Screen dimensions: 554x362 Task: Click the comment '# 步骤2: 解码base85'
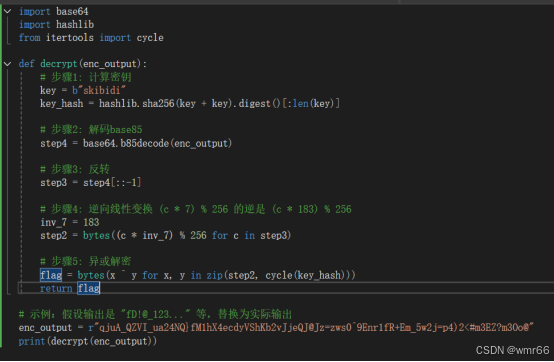(91, 130)
